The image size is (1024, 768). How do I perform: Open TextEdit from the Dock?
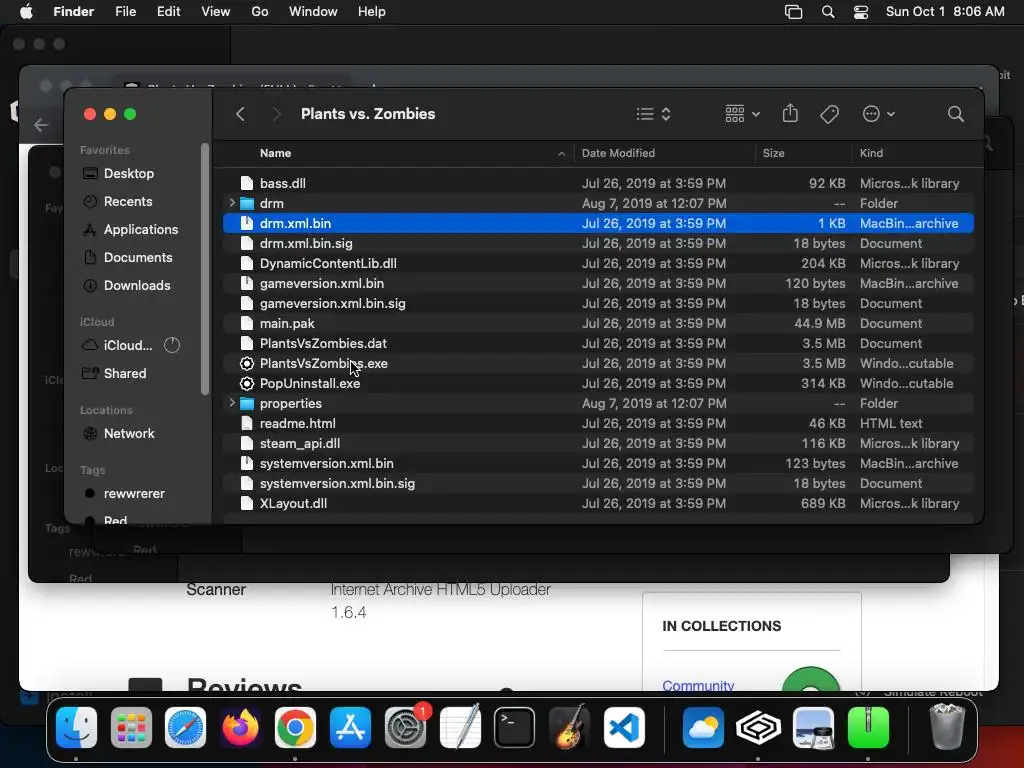(x=460, y=728)
